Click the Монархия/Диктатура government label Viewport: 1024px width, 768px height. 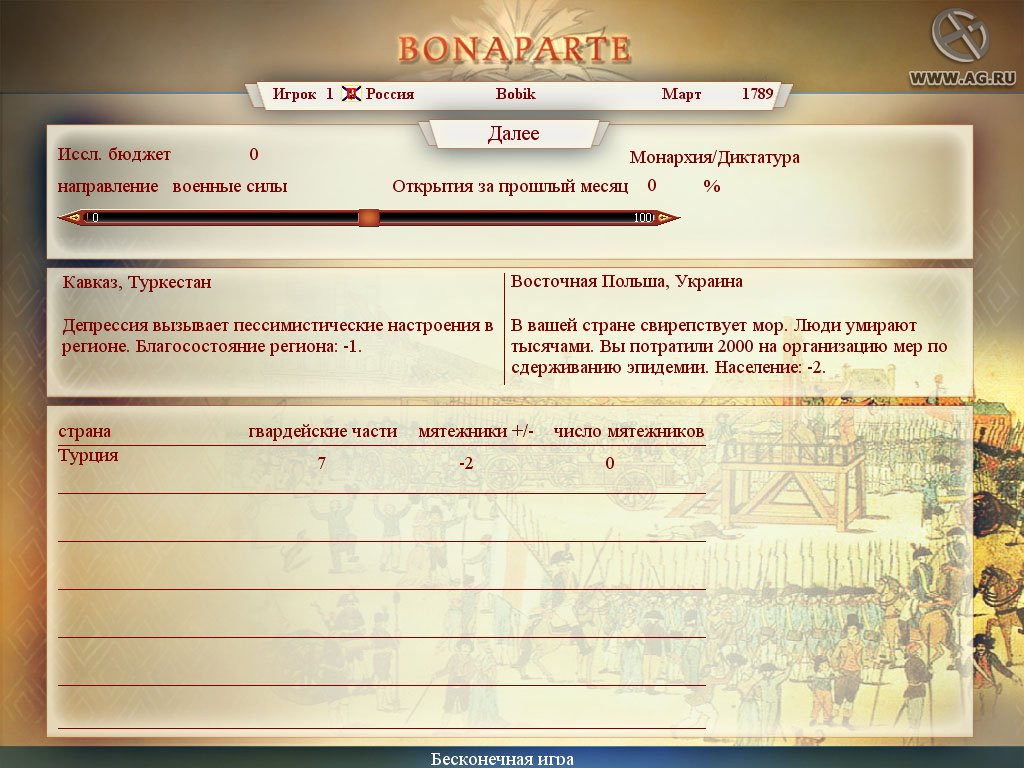[x=714, y=157]
